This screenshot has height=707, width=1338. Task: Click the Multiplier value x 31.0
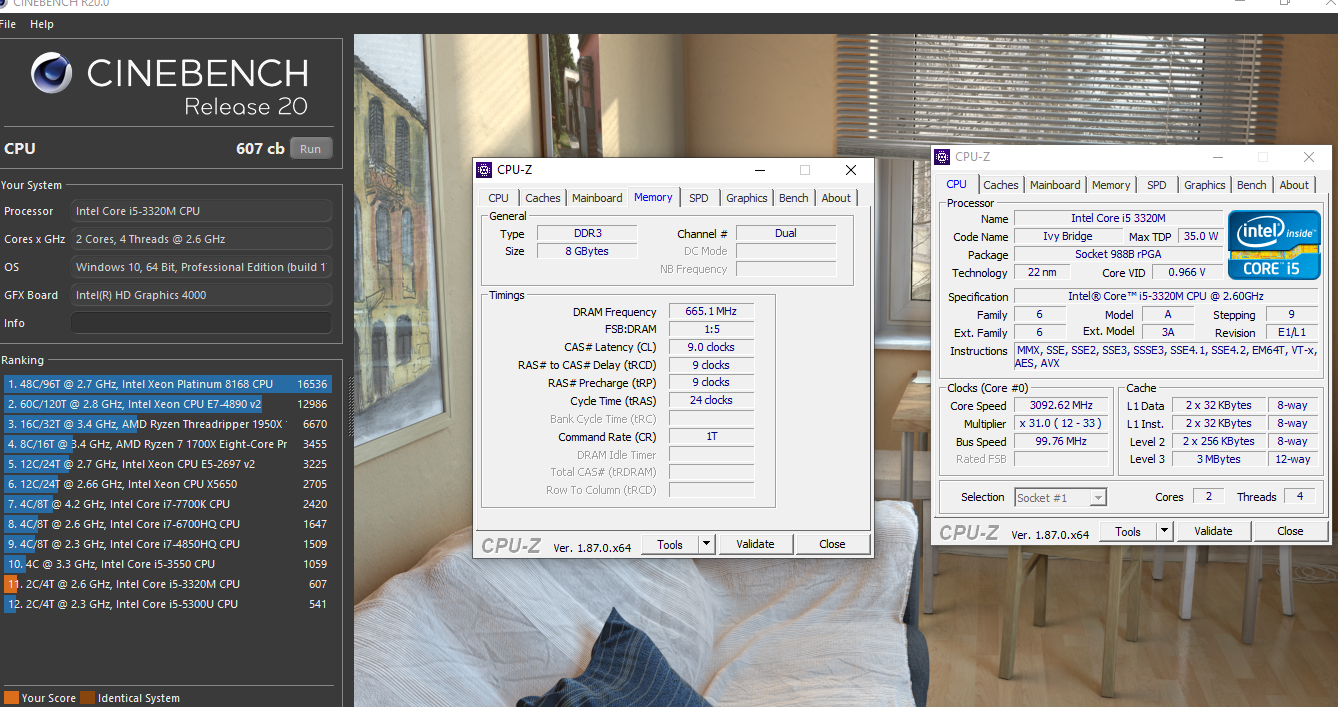tap(1060, 424)
